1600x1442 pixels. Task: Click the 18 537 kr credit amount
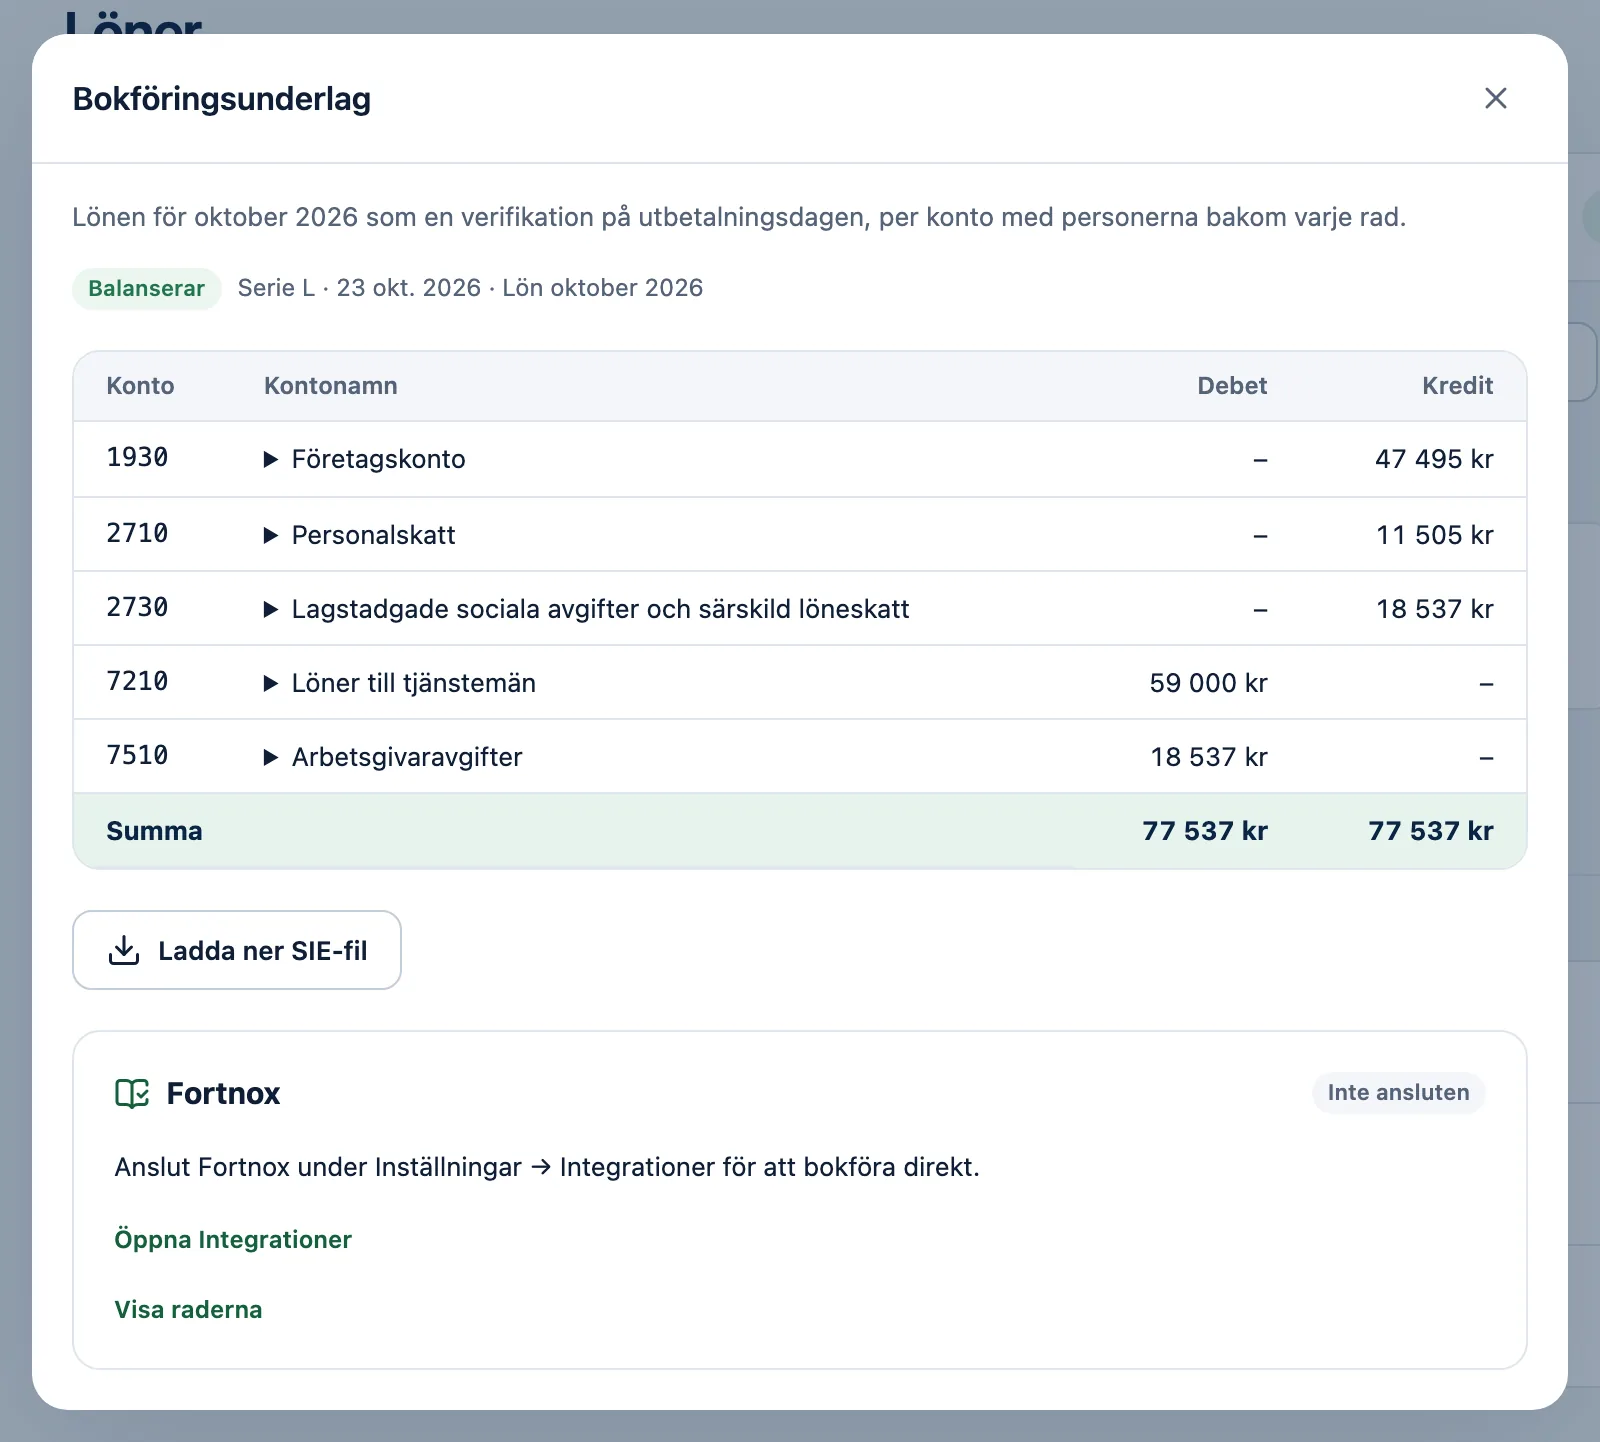coord(1434,609)
